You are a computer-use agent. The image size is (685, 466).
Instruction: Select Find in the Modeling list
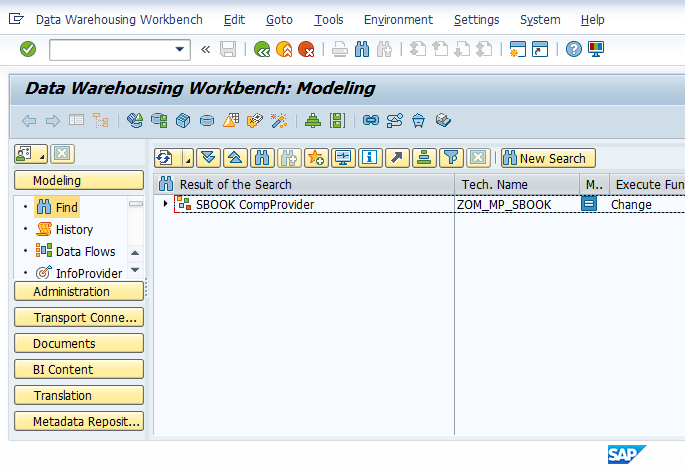(x=57, y=207)
